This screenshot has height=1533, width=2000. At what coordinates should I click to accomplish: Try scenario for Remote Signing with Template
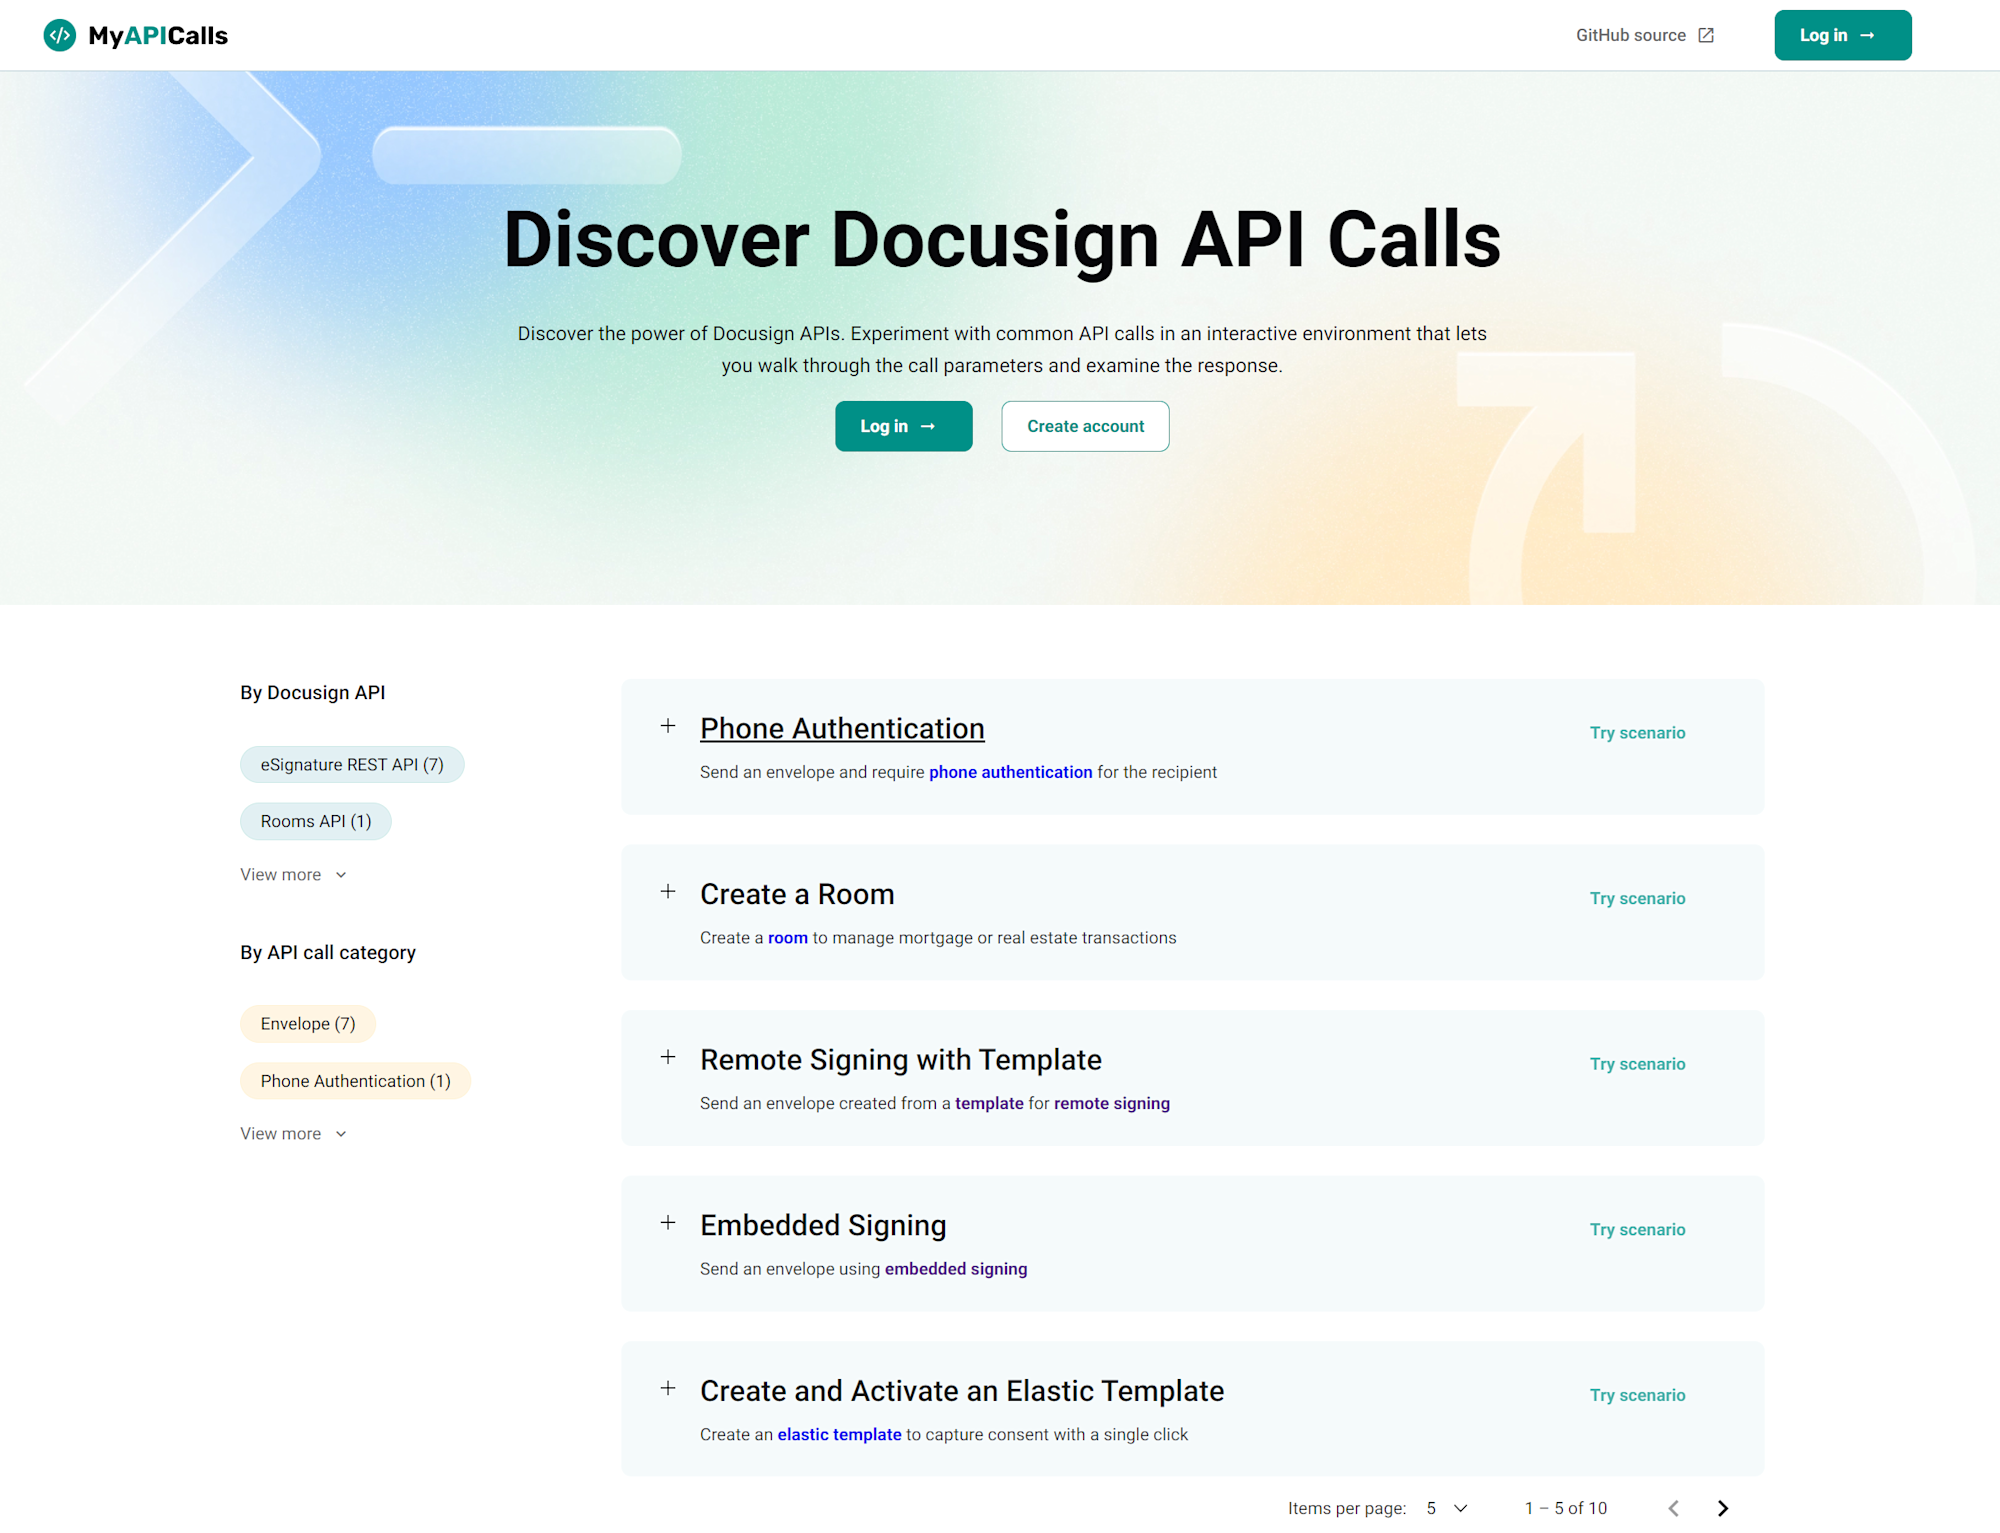(1637, 1063)
